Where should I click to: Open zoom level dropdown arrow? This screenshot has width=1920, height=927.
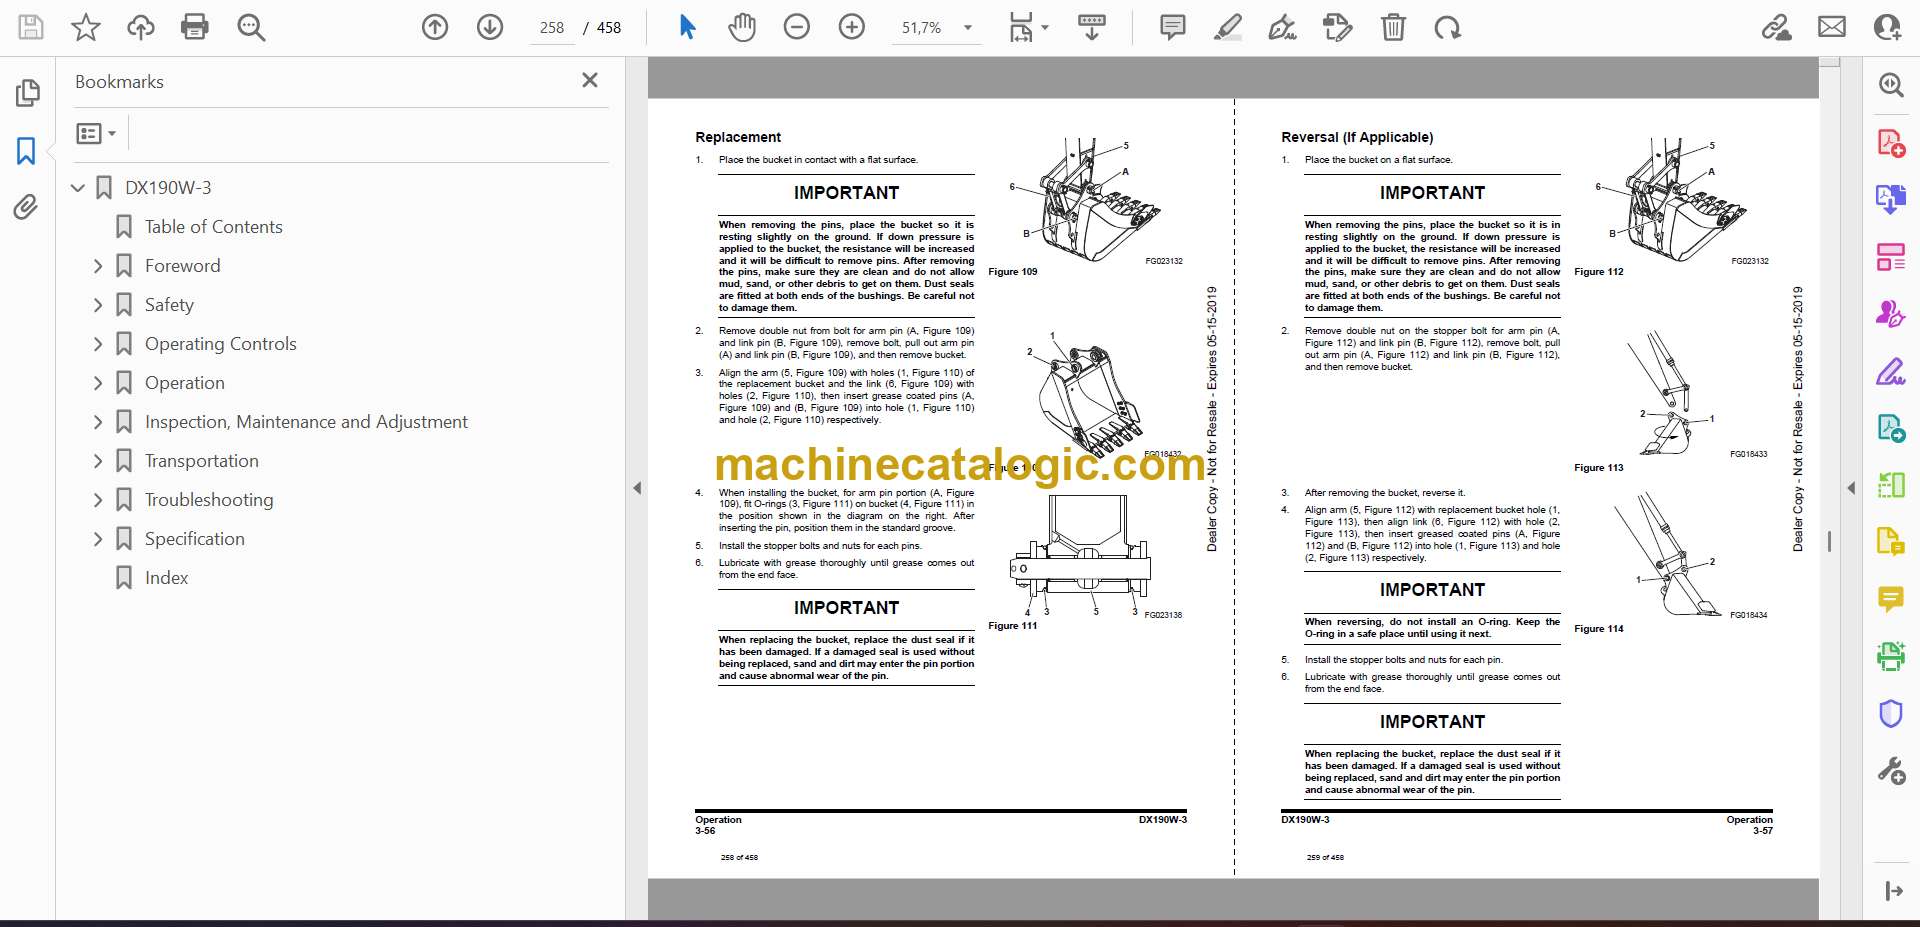click(967, 28)
